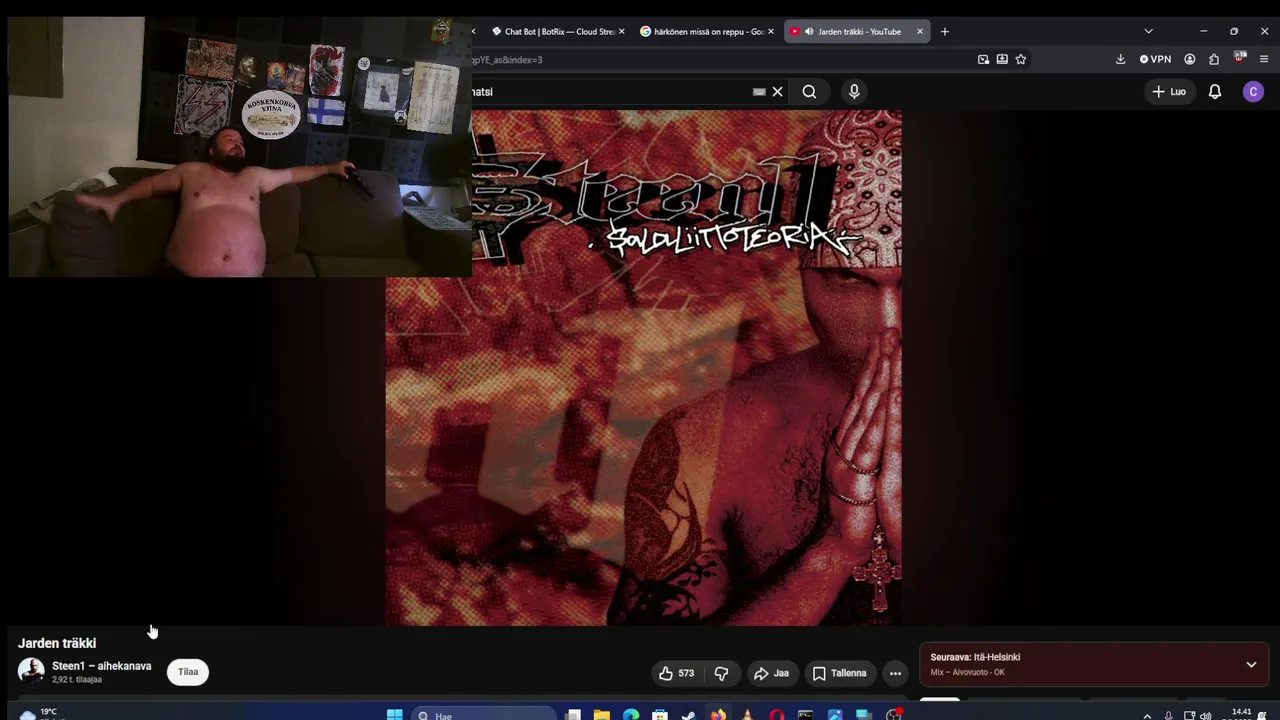The image size is (1280, 720).
Task: Switch to the härkönen missä on reppu tab
Action: tap(707, 32)
